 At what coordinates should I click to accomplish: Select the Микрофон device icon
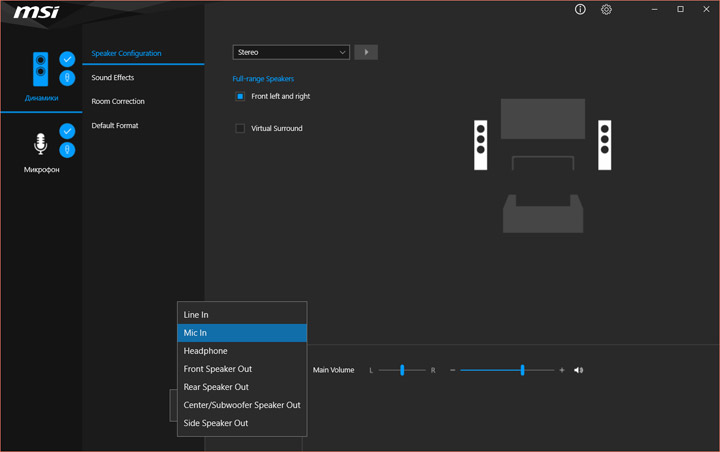(40, 143)
